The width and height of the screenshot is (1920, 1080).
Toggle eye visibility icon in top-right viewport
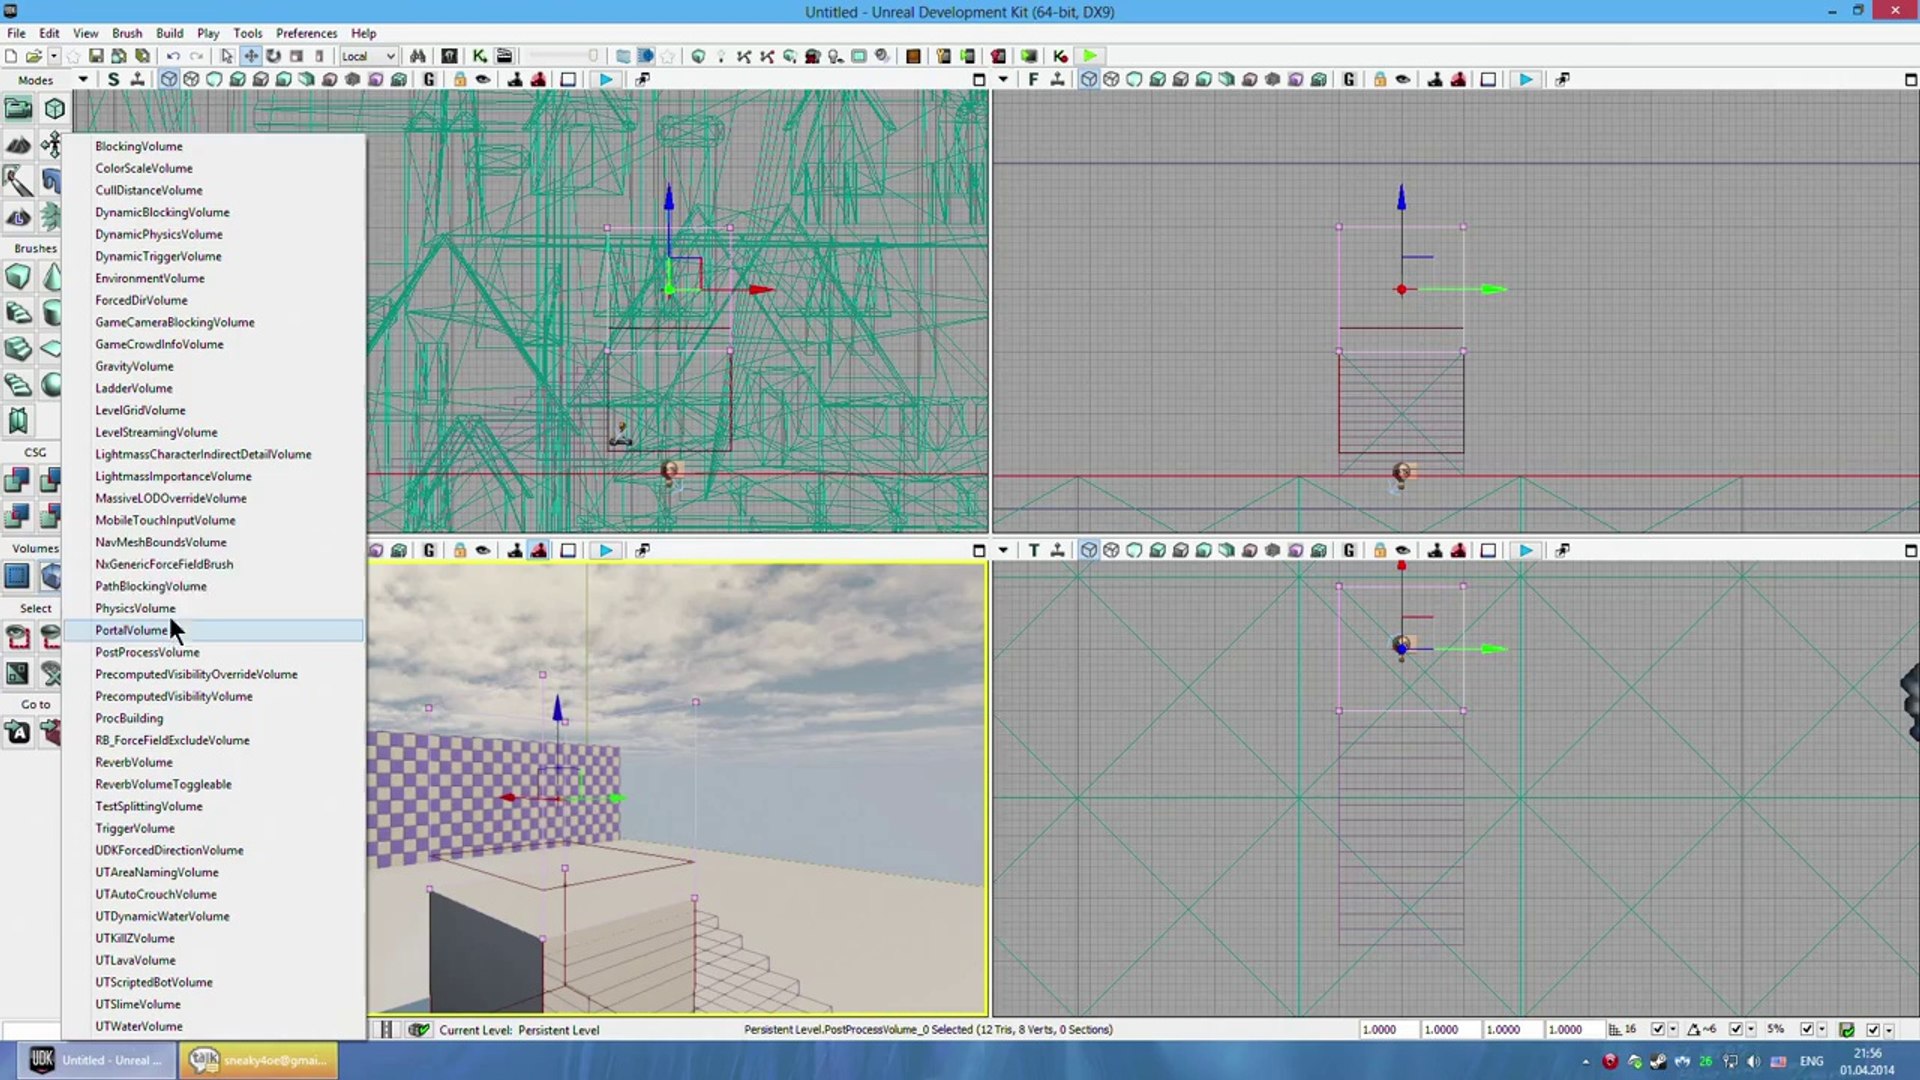tap(1403, 80)
